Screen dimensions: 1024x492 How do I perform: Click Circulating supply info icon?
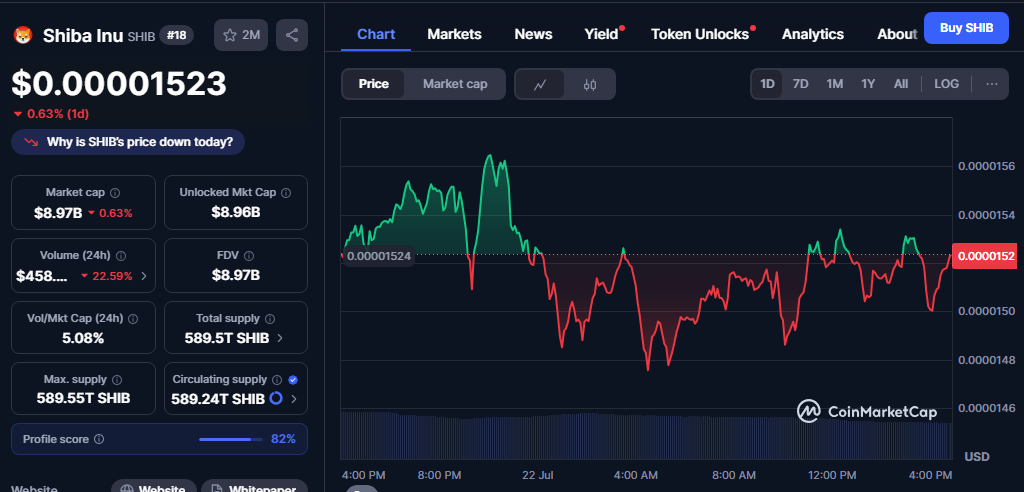[x=277, y=380]
